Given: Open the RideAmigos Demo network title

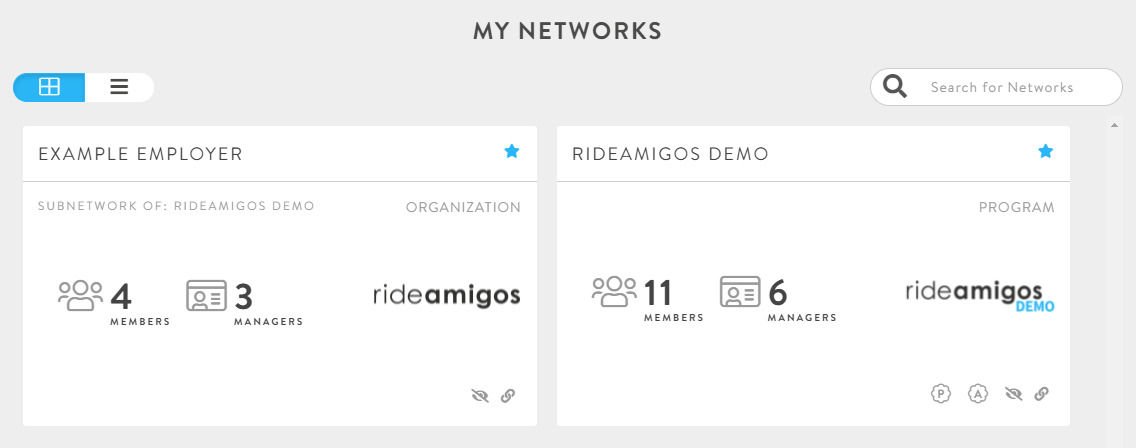Looking at the screenshot, I should 670,154.
